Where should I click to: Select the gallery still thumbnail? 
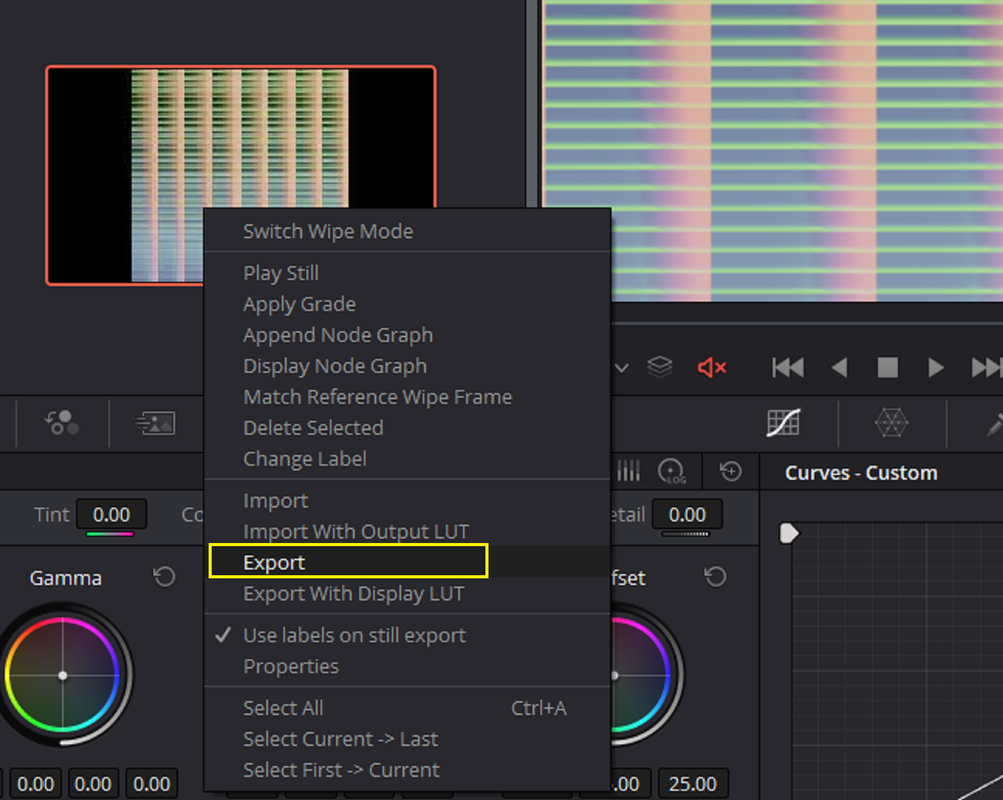pyautogui.click(x=241, y=175)
